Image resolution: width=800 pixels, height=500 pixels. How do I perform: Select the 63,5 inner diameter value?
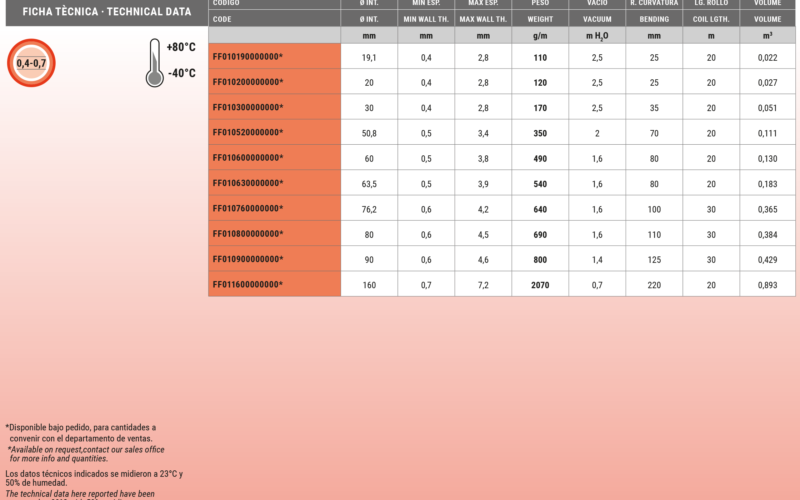(369, 184)
